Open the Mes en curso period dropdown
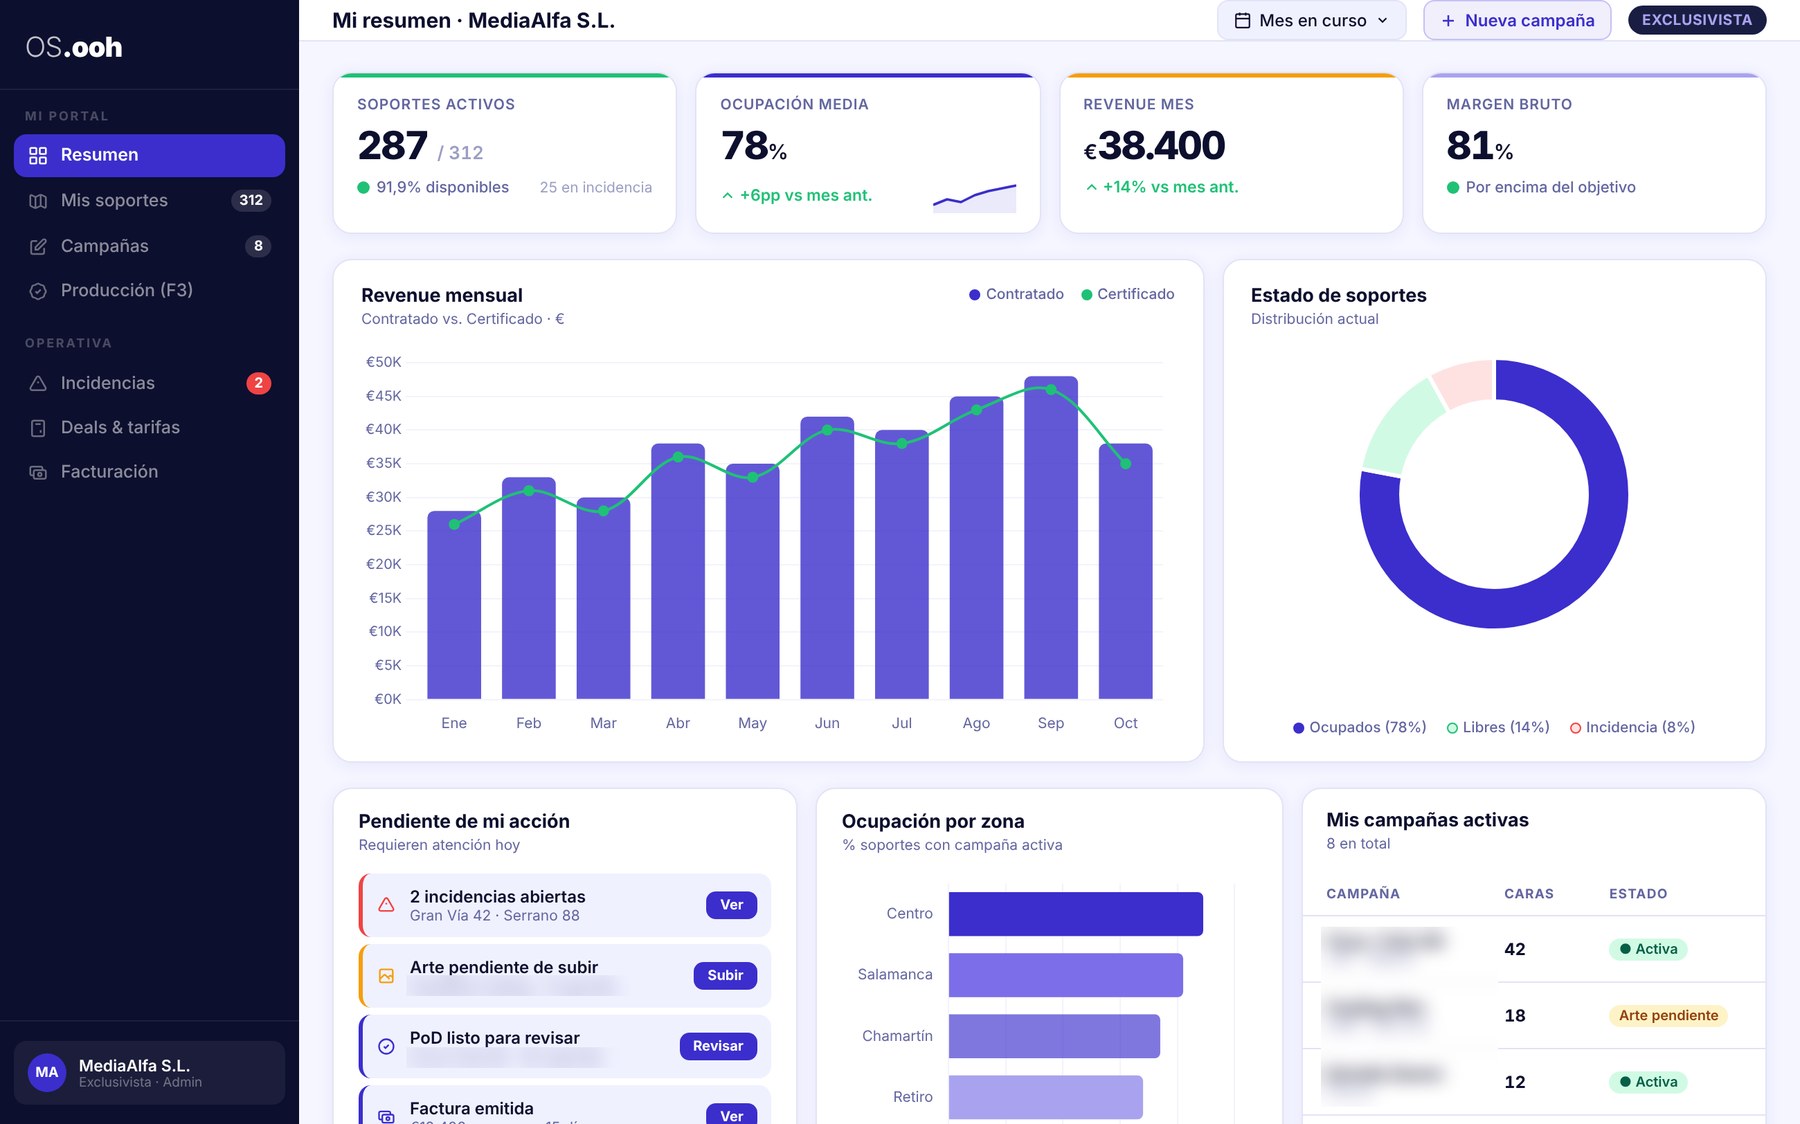Screen dimensions: 1800x1124 [1311, 20]
